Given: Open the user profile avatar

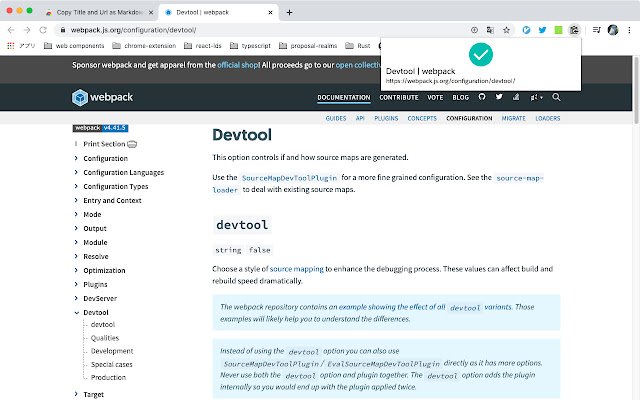Looking at the screenshot, I should point(613,30).
